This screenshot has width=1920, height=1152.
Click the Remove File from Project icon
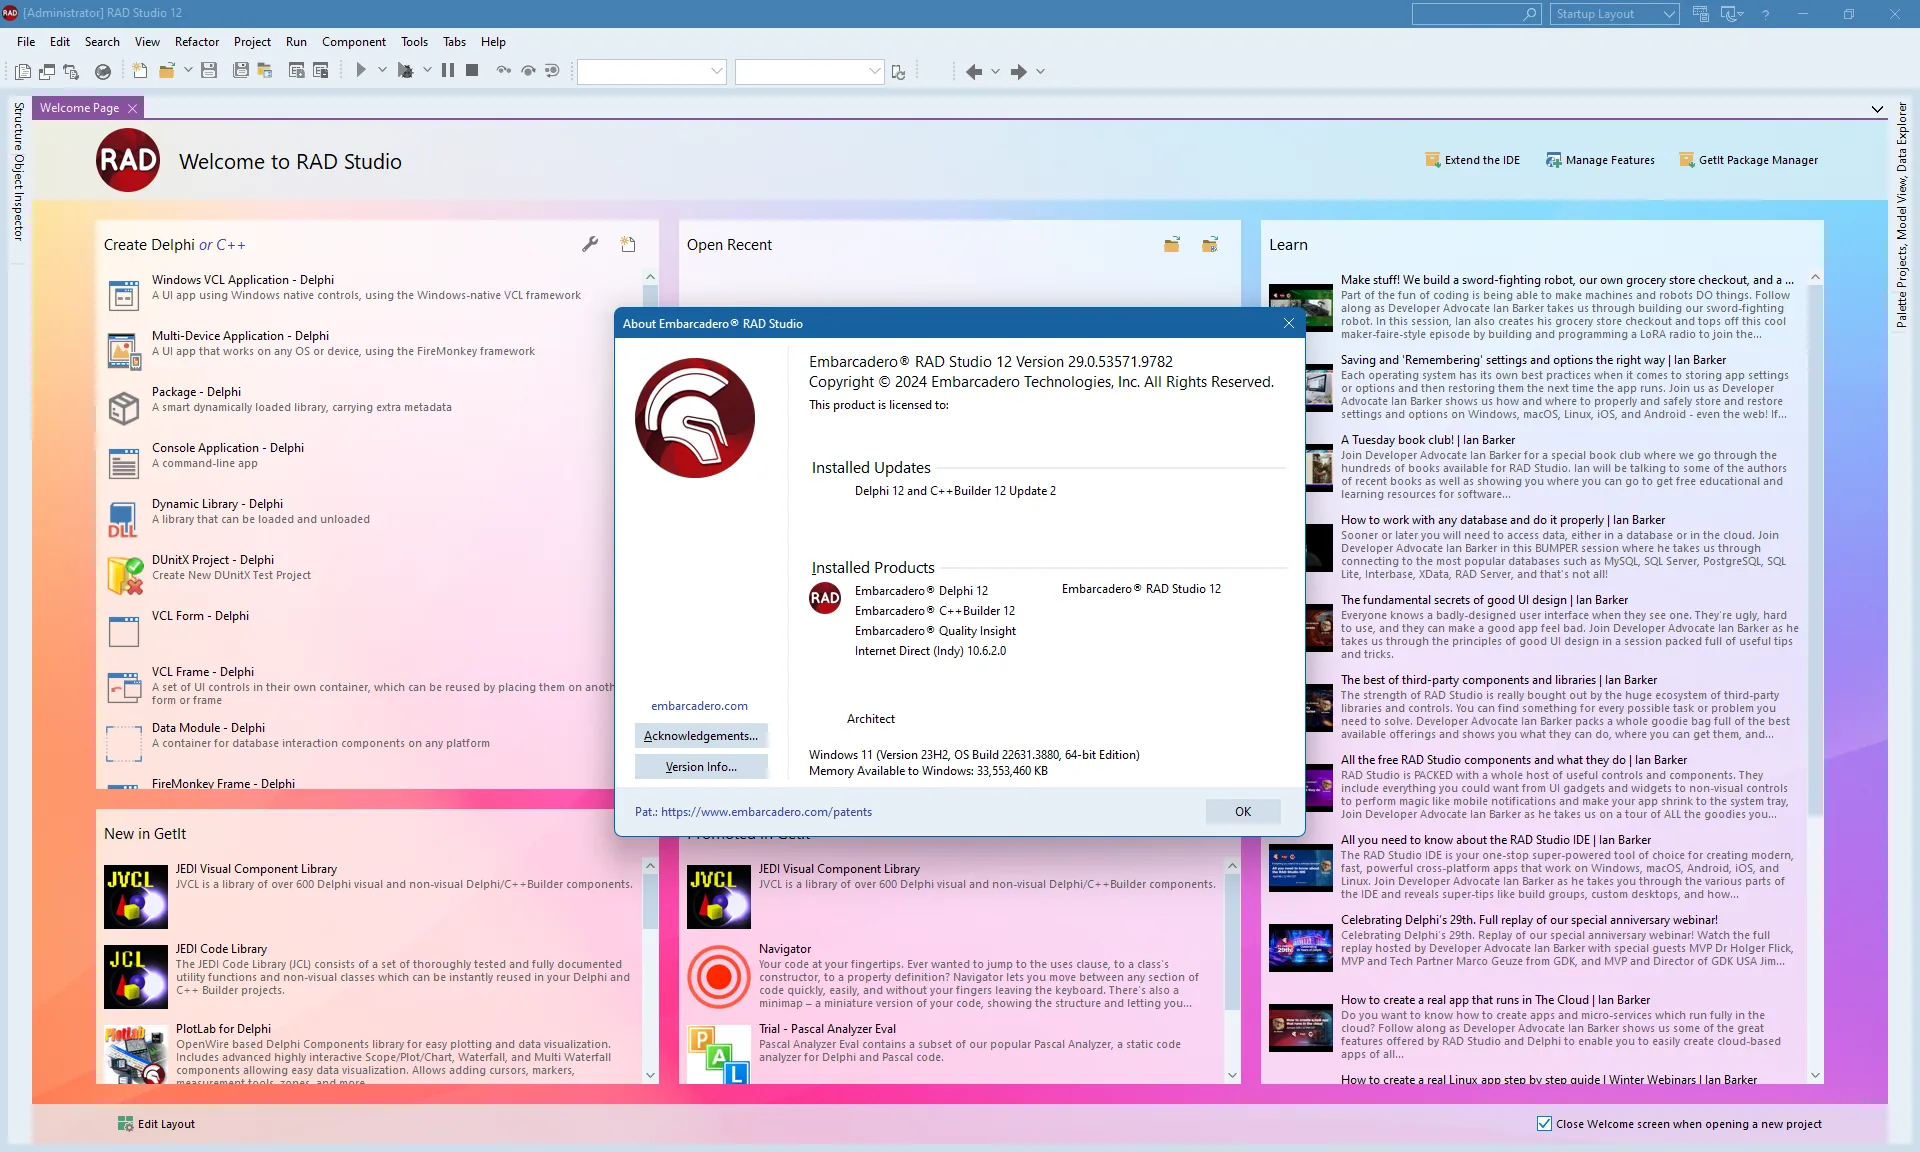coord(321,71)
